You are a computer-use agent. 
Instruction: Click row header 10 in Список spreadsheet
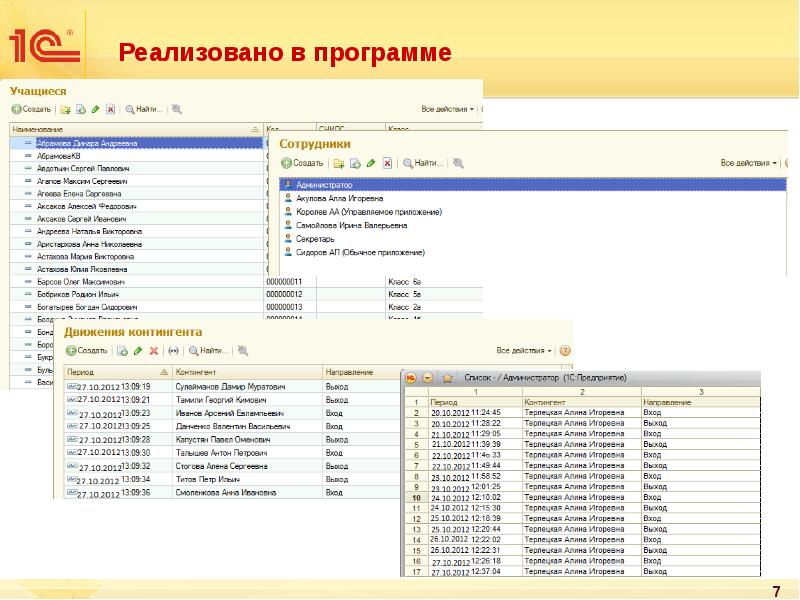click(x=416, y=497)
